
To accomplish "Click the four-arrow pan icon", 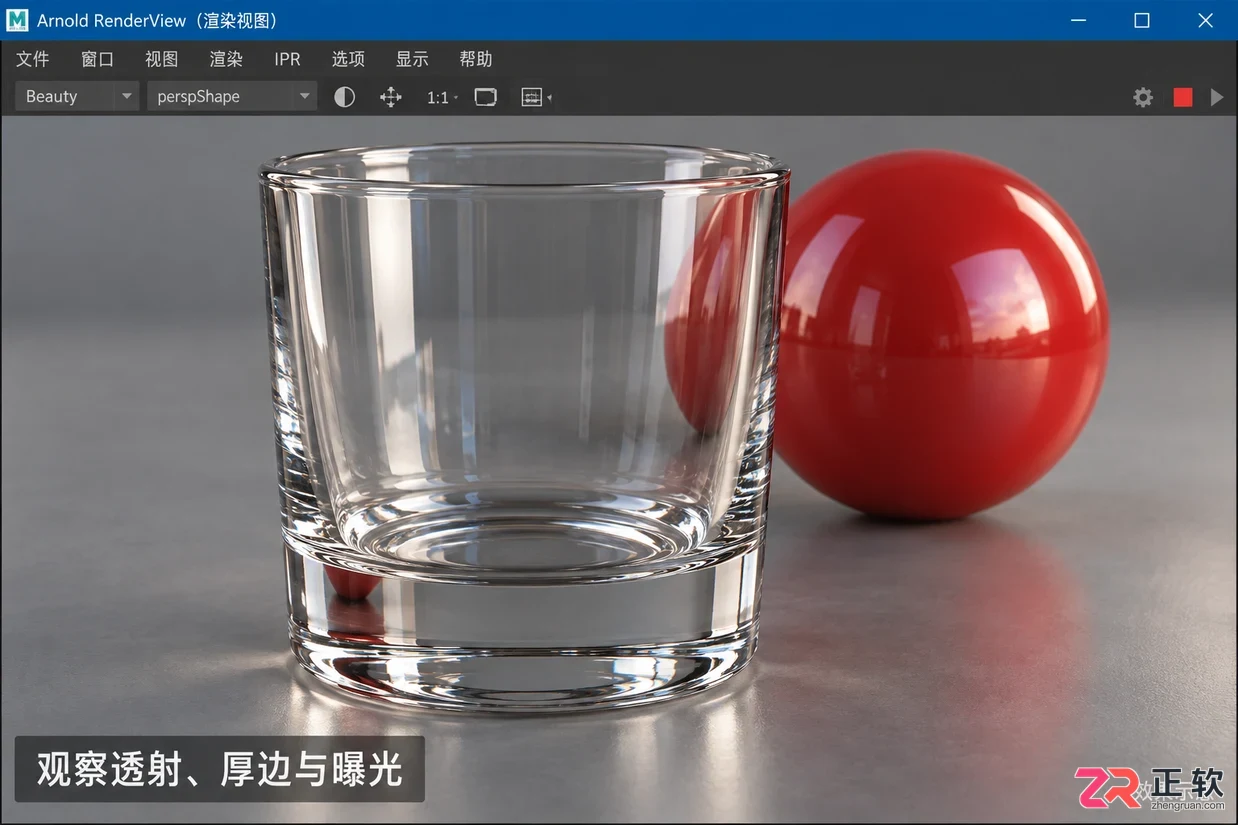I will [391, 97].
